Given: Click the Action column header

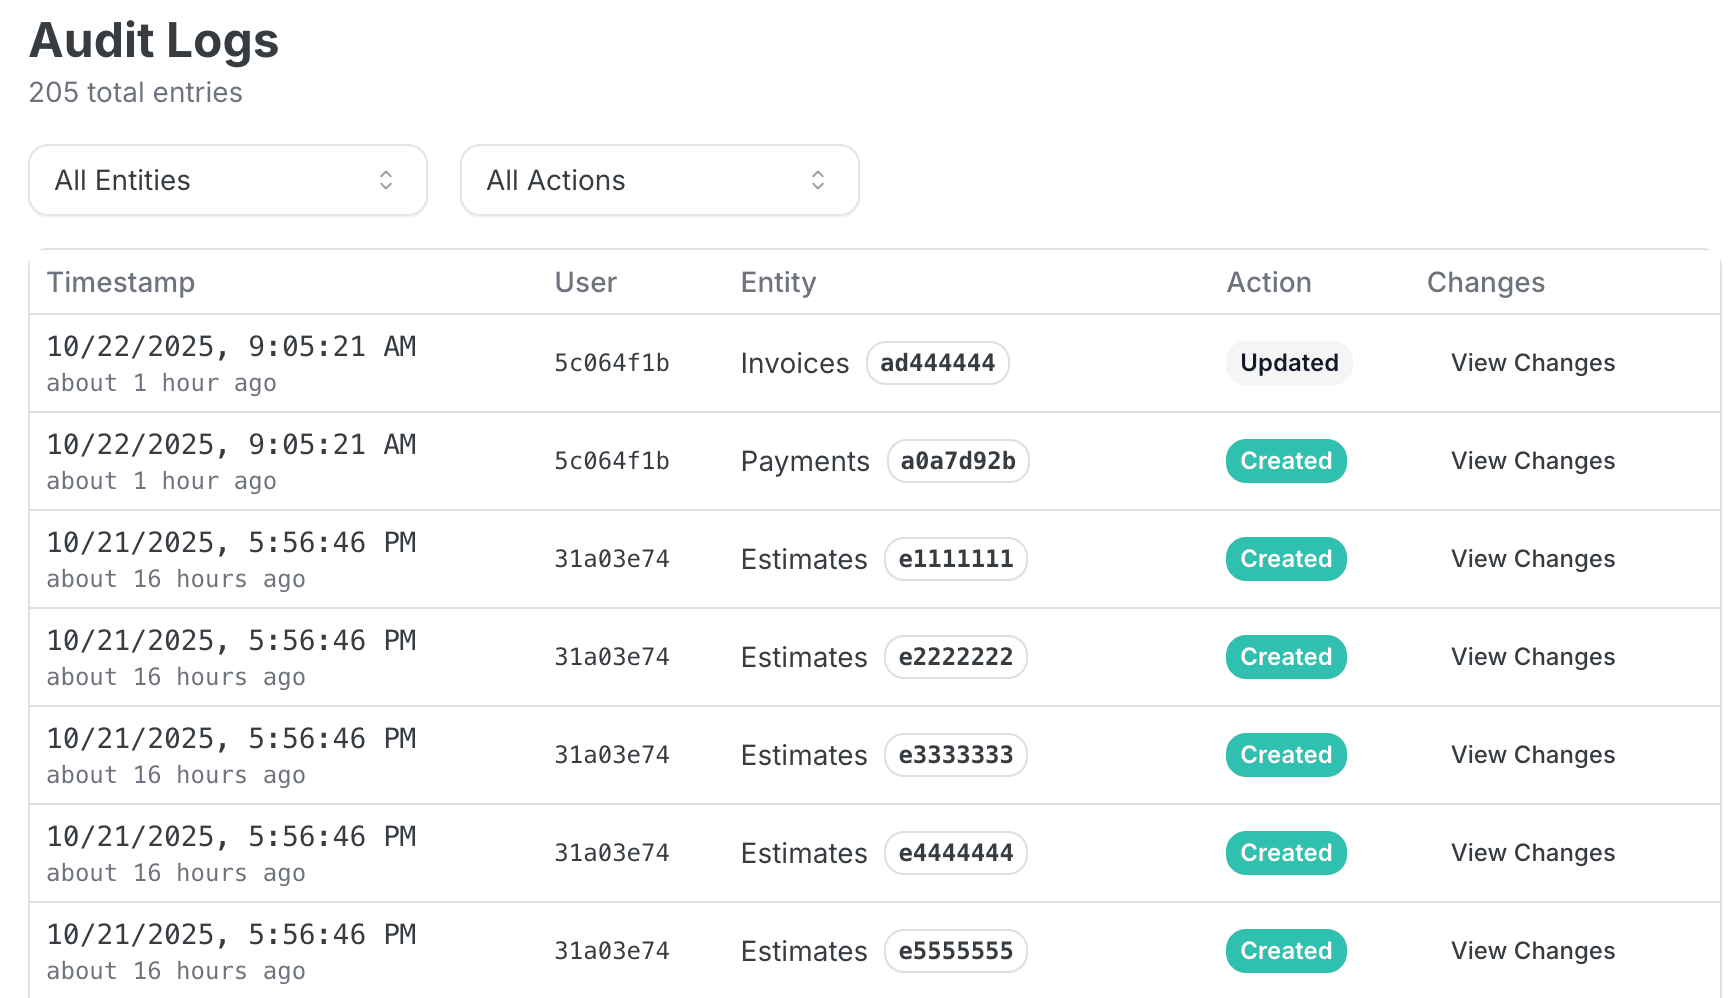Looking at the screenshot, I should pos(1268,283).
